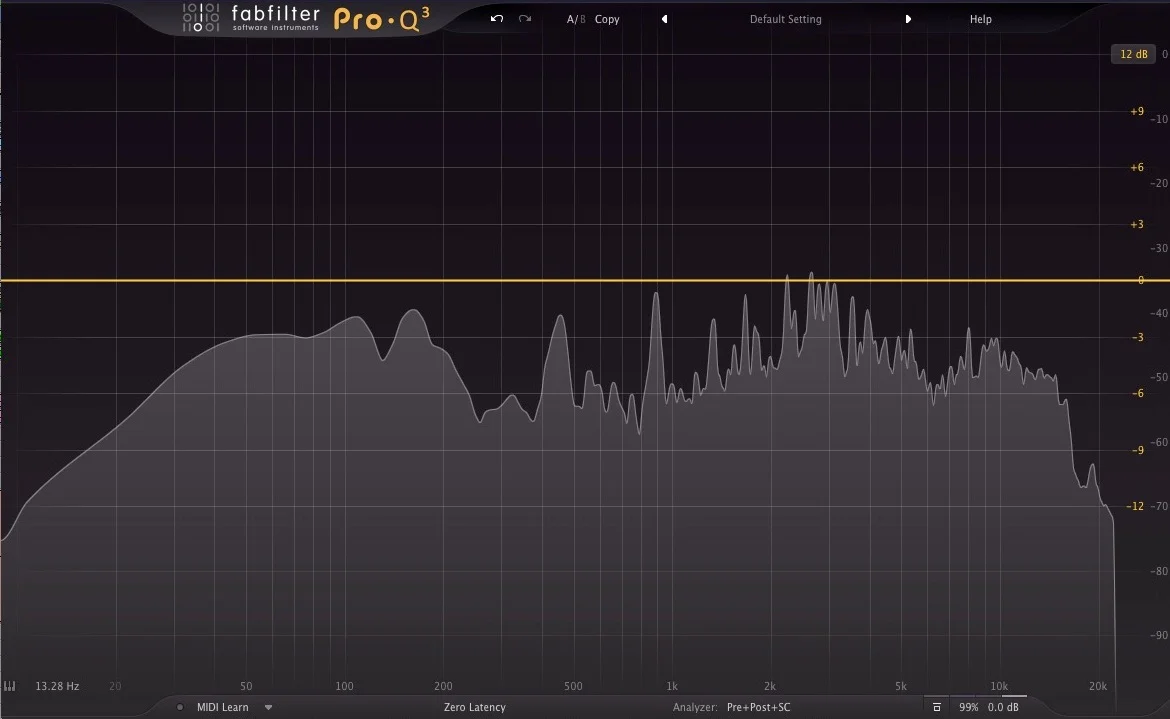The width and height of the screenshot is (1170, 719).
Task: Click the global bypass icon near the output controls
Action: click(x=936, y=707)
